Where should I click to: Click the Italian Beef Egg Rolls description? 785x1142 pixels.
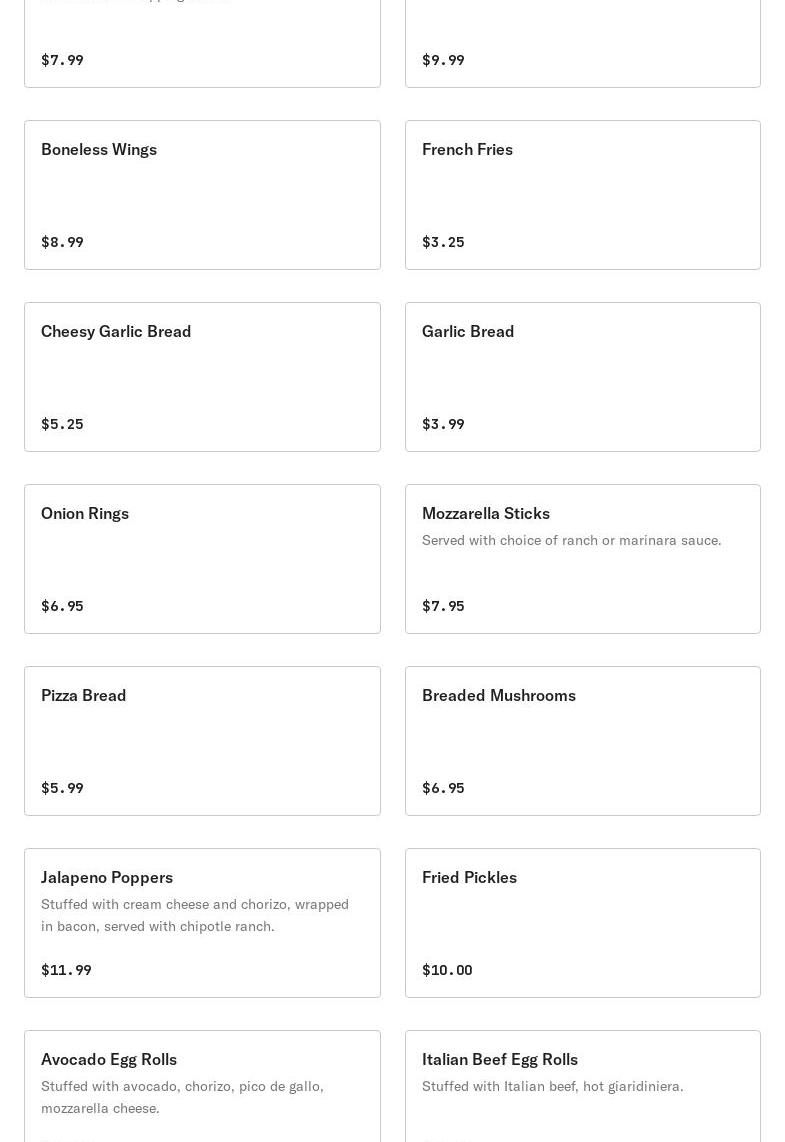(x=552, y=1086)
